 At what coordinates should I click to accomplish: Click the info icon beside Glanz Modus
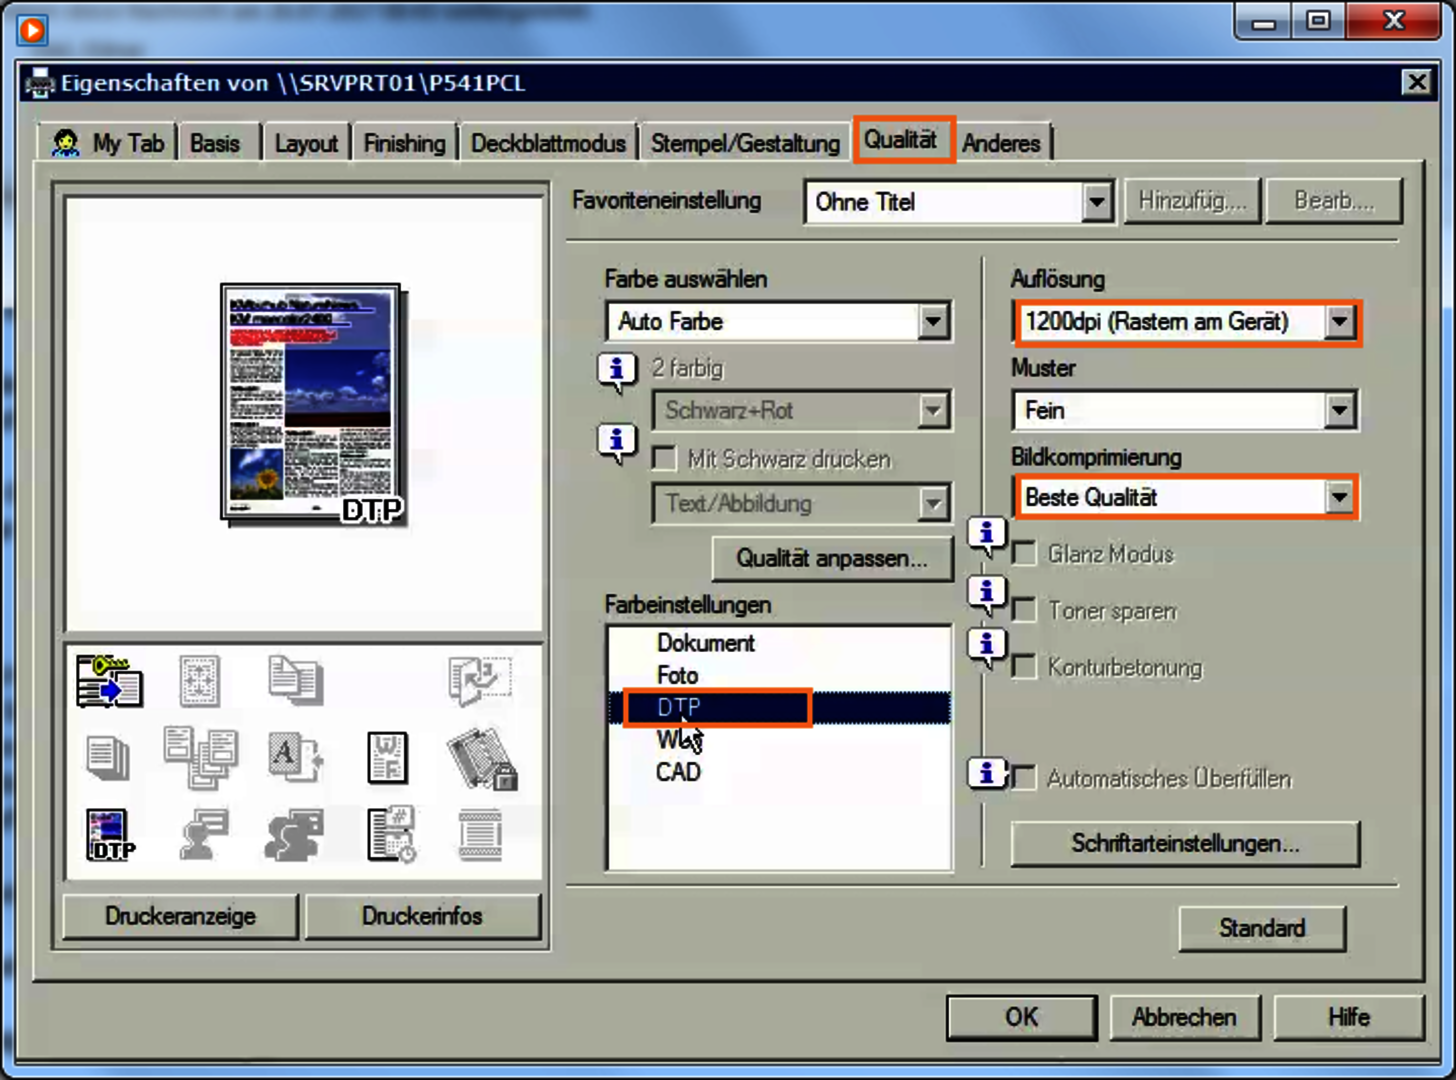pos(986,536)
